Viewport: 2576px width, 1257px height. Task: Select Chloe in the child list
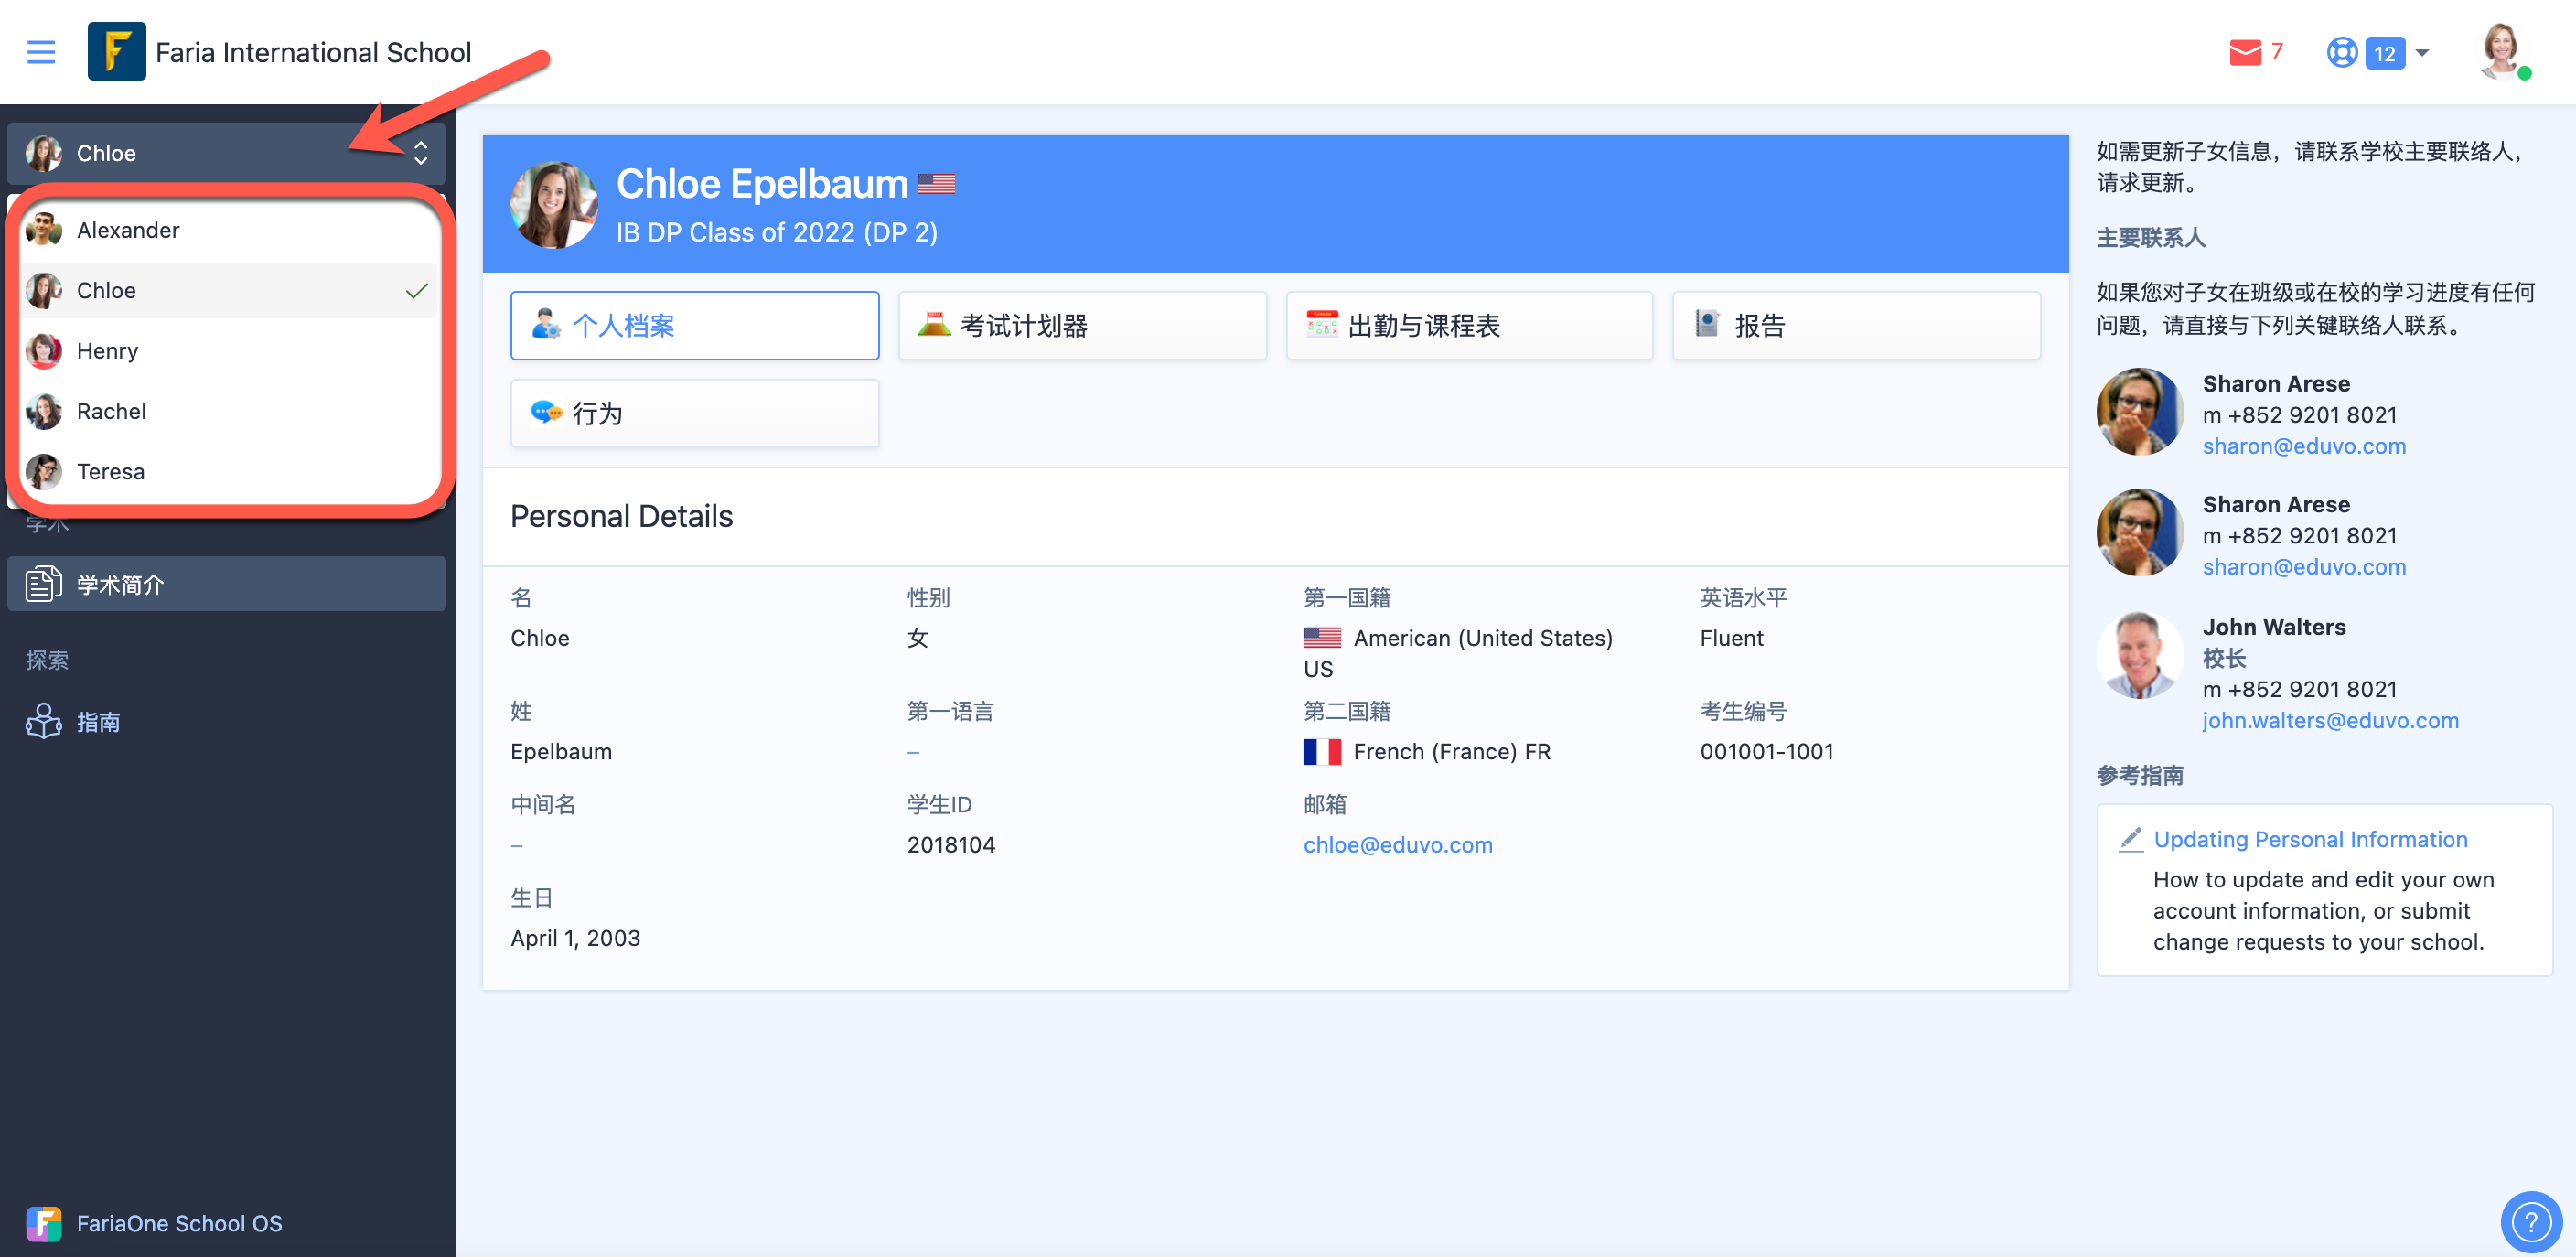229,290
